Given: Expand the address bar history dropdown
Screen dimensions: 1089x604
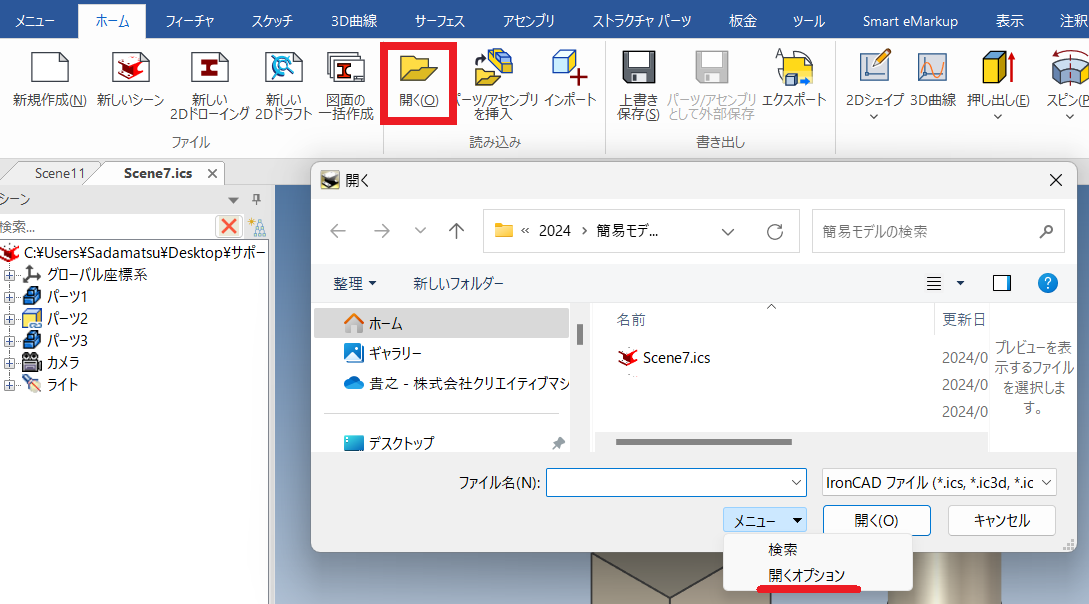Looking at the screenshot, I should pos(728,231).
